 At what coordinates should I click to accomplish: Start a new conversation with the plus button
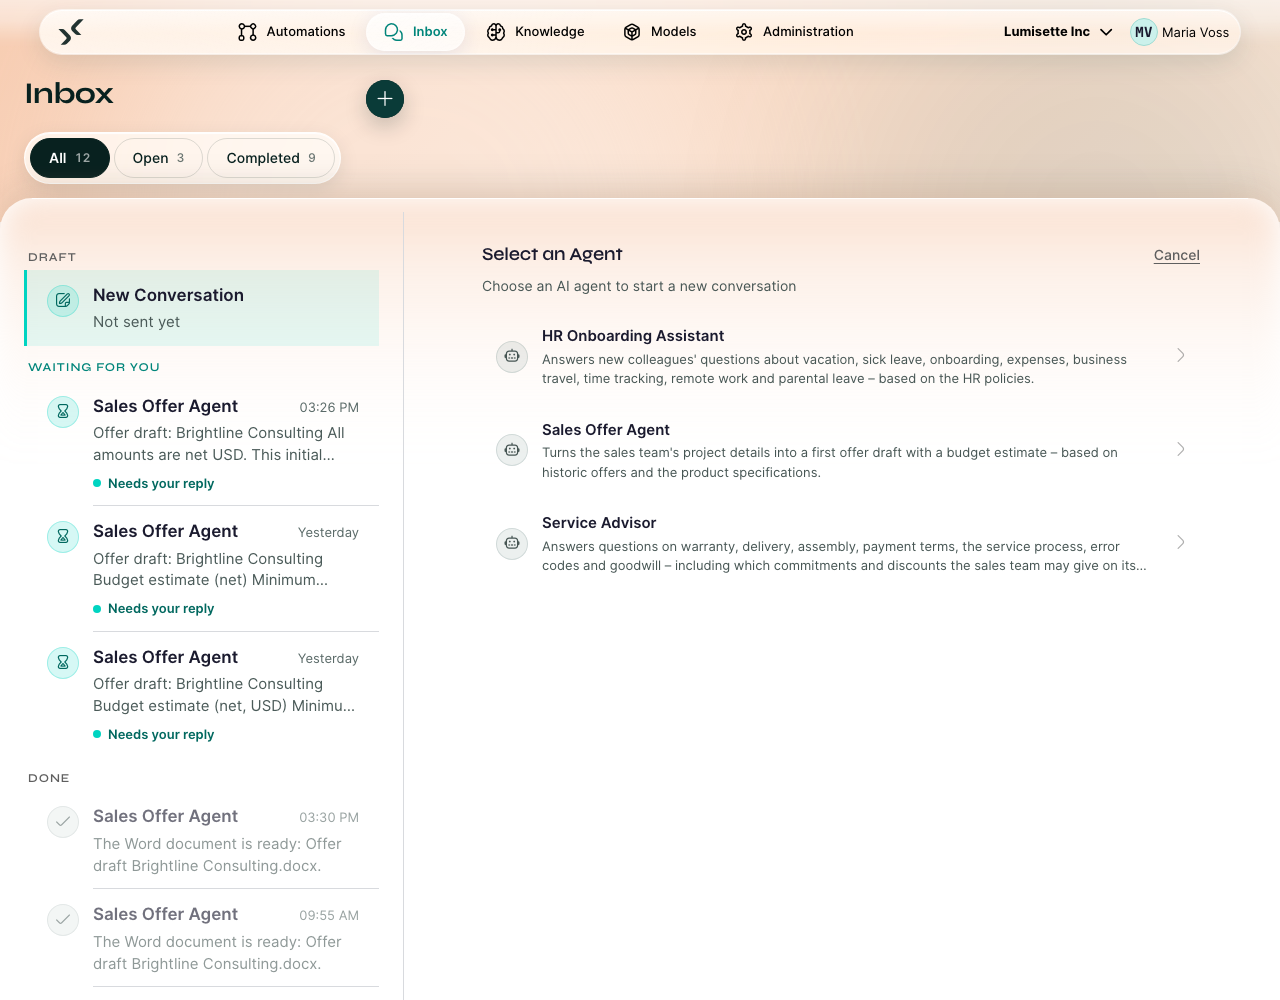coord(385,99)
